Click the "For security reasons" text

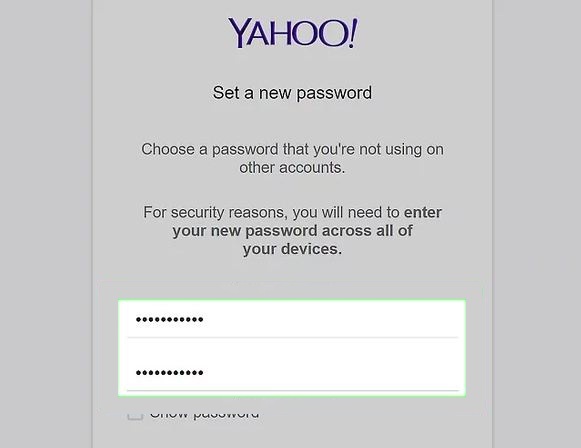(x=215, y=213)
